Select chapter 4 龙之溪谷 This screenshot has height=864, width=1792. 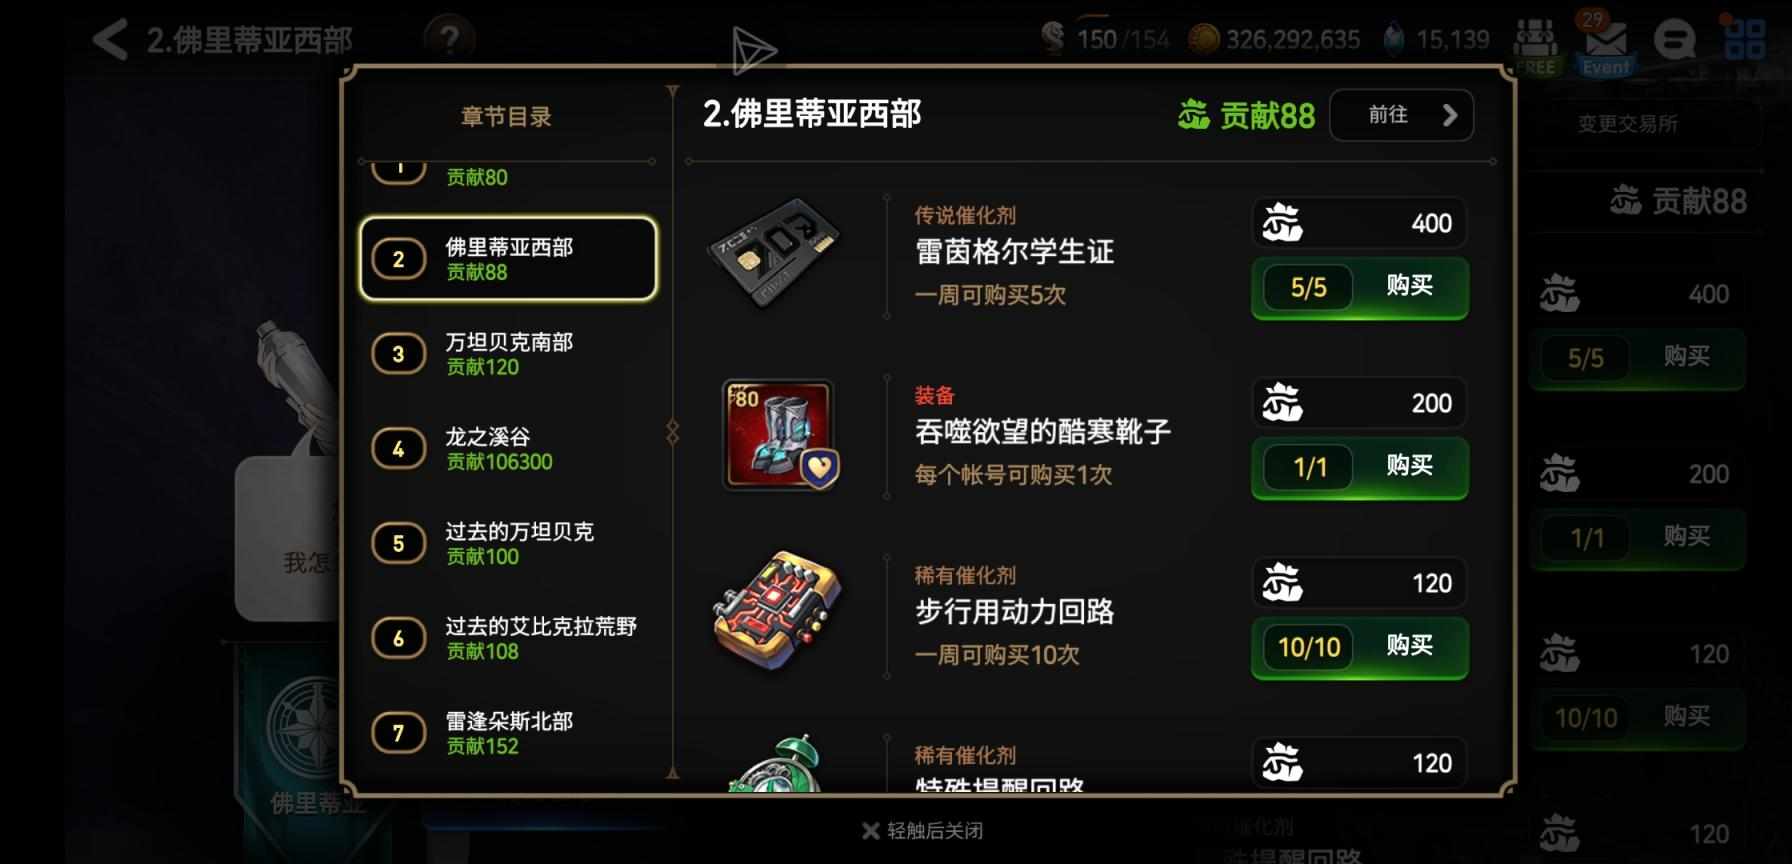(x=508, y=449)
